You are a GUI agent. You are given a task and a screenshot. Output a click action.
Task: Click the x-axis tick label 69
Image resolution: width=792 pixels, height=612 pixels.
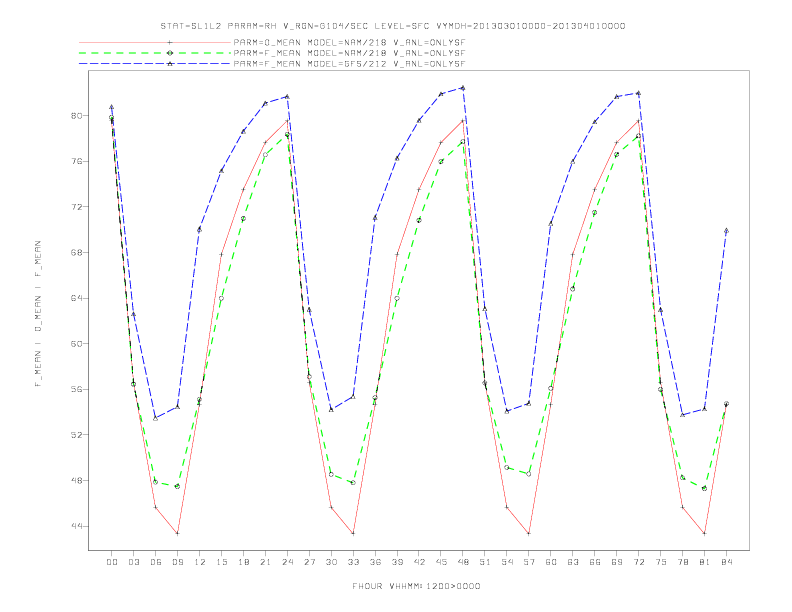[x=617, y=562]
